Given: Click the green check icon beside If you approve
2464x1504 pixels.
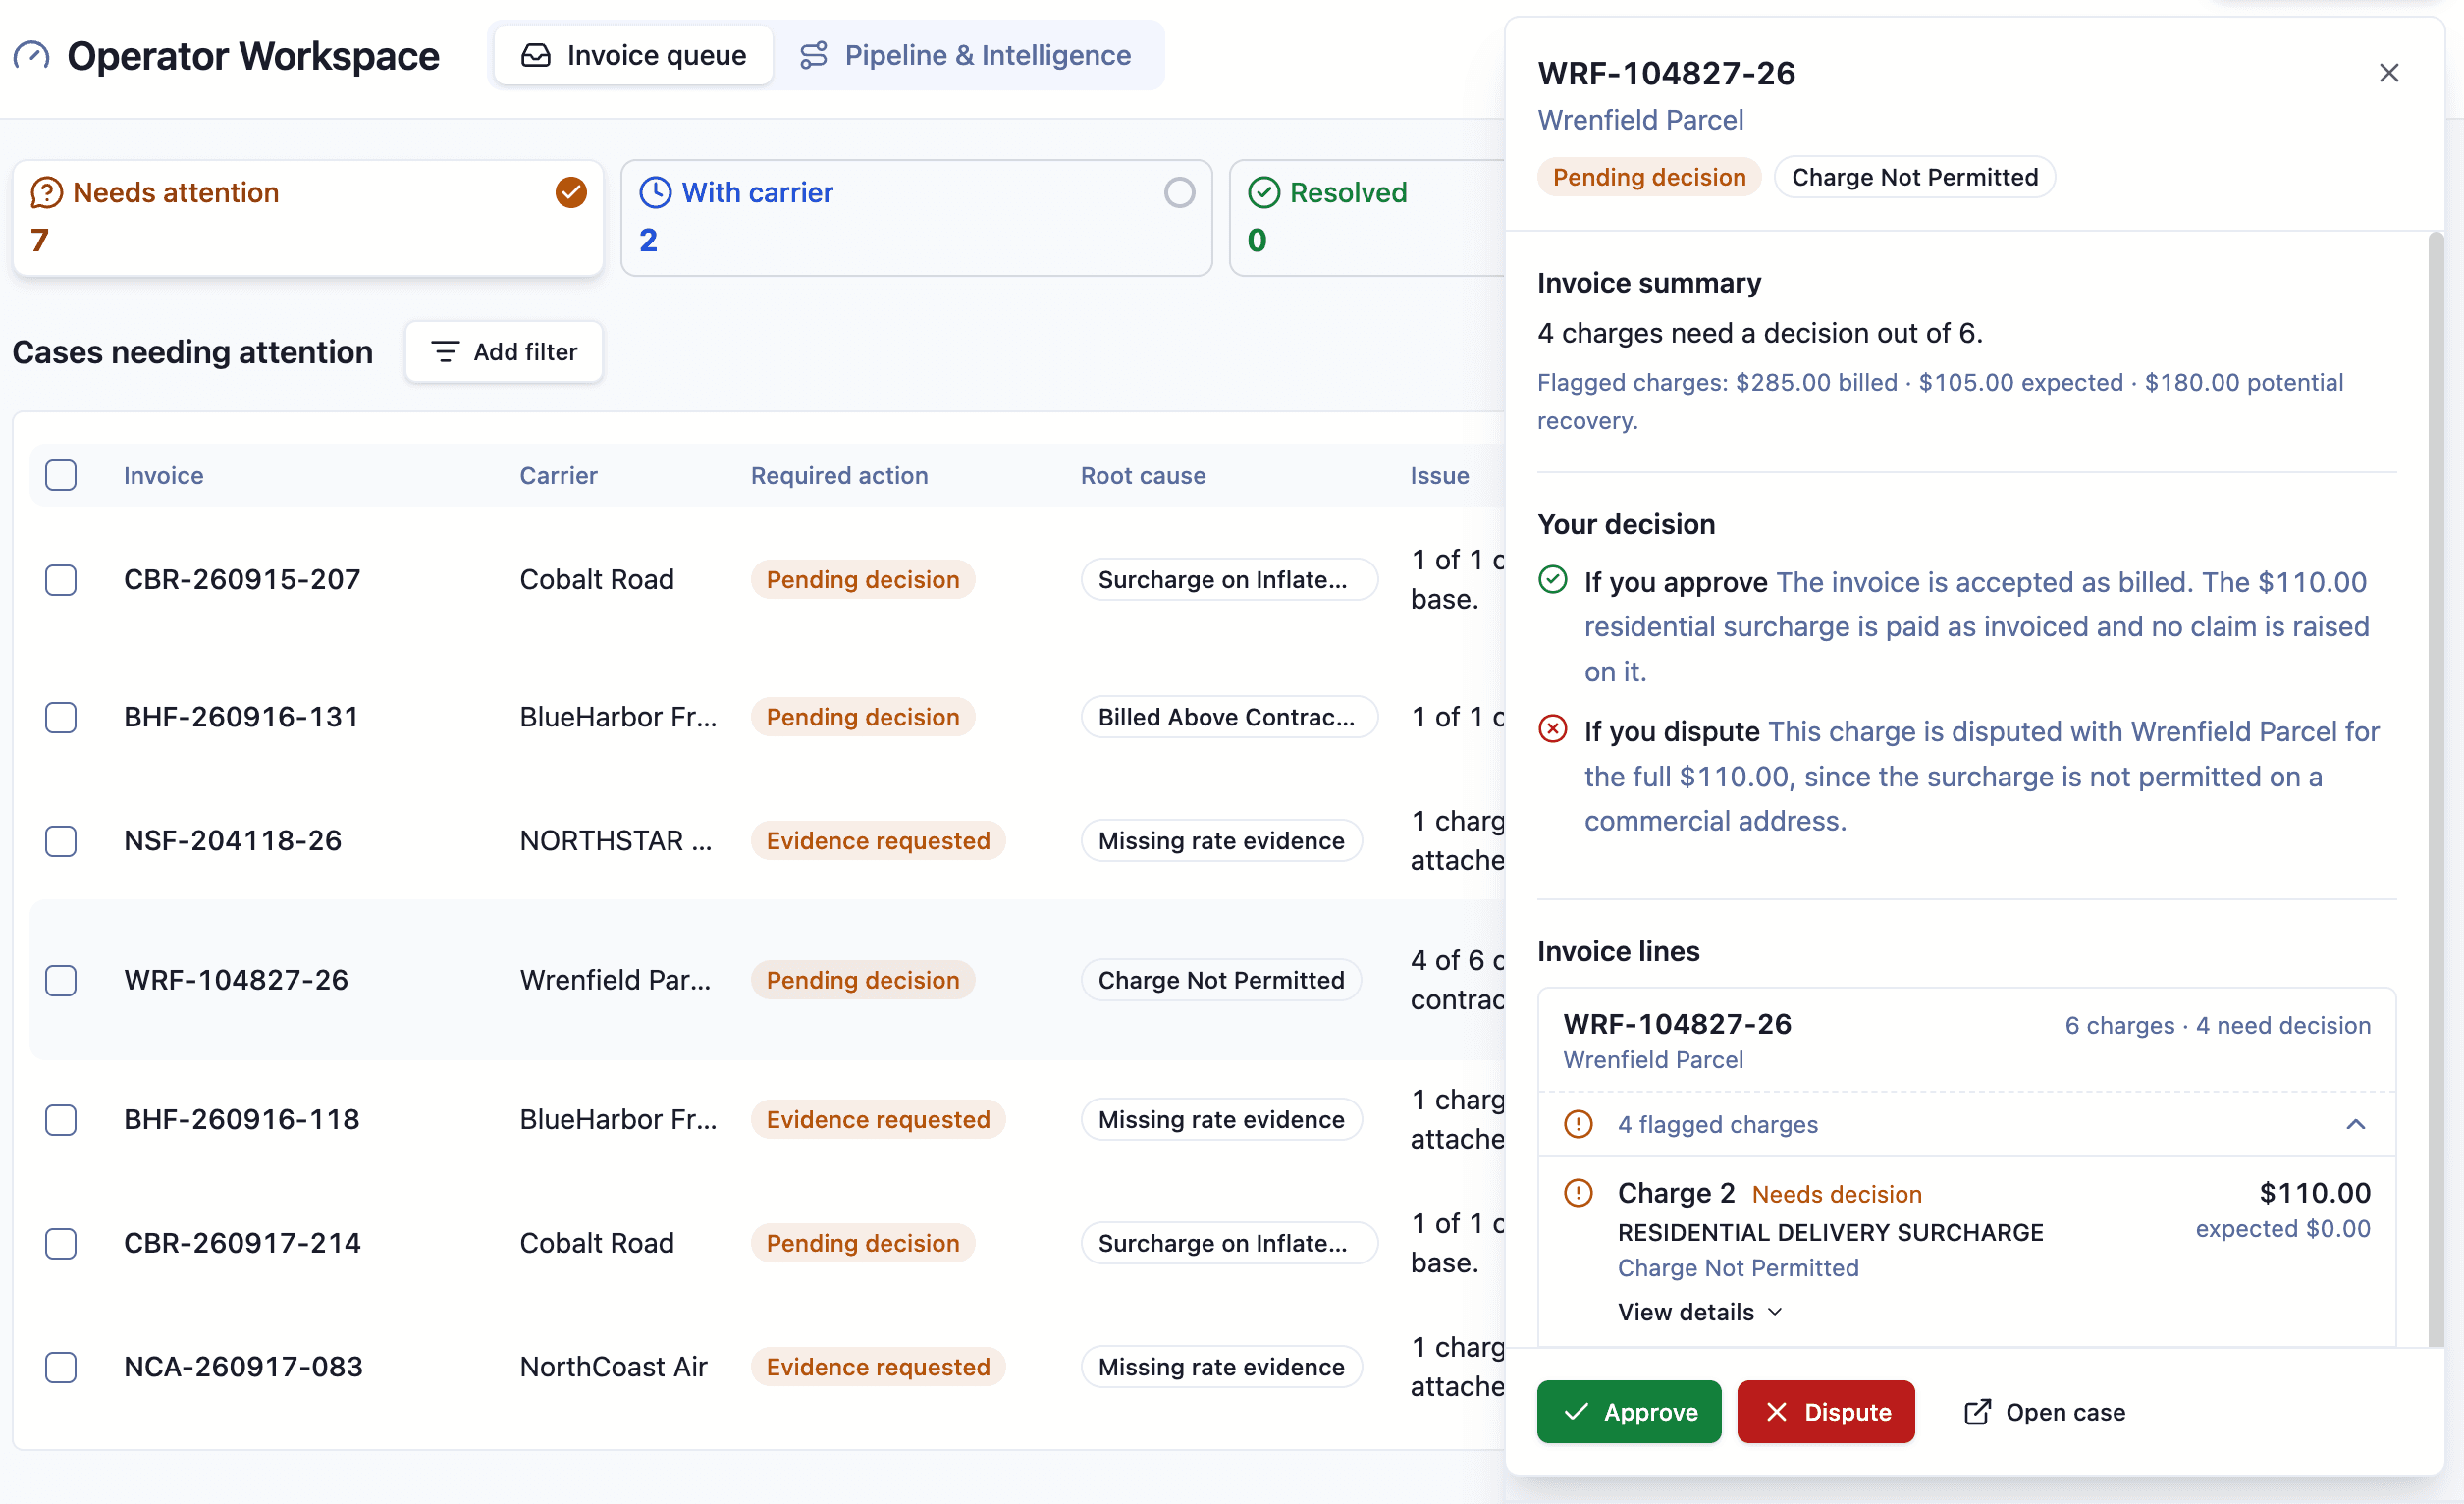Looking at the screenshot, I should coord(1552,579).
